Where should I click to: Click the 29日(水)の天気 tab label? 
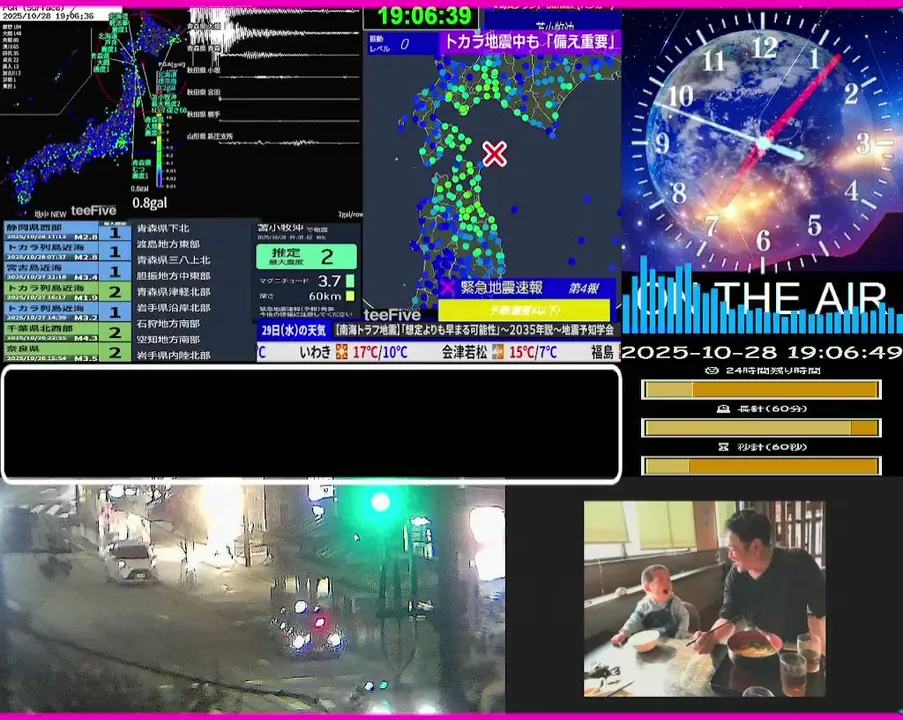pyautogui.click(x=294, y=331)
